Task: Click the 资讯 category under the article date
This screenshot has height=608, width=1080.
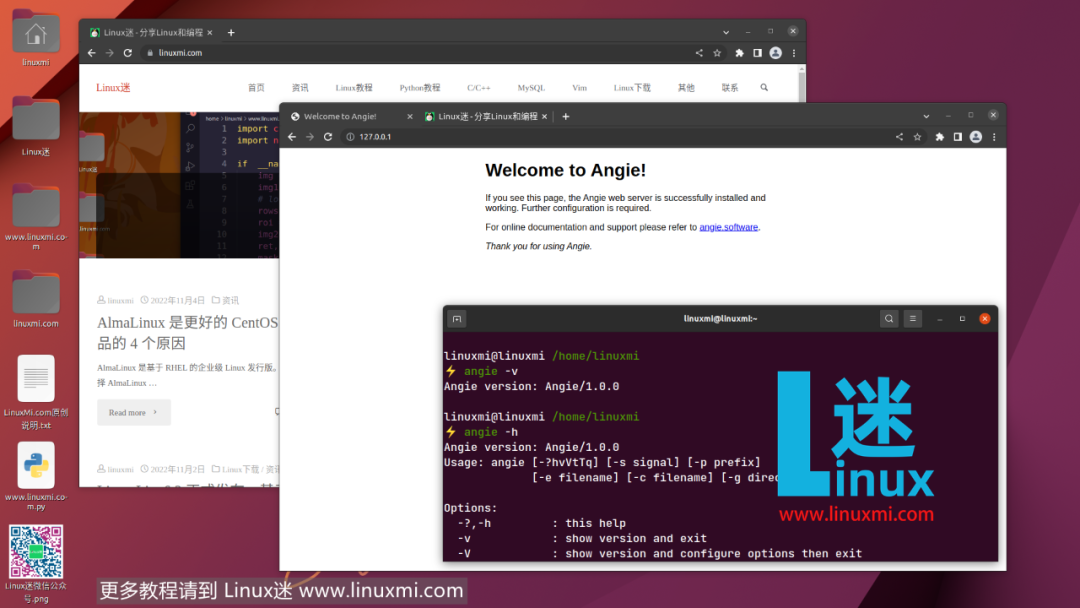Action: [x=230, y=300]
